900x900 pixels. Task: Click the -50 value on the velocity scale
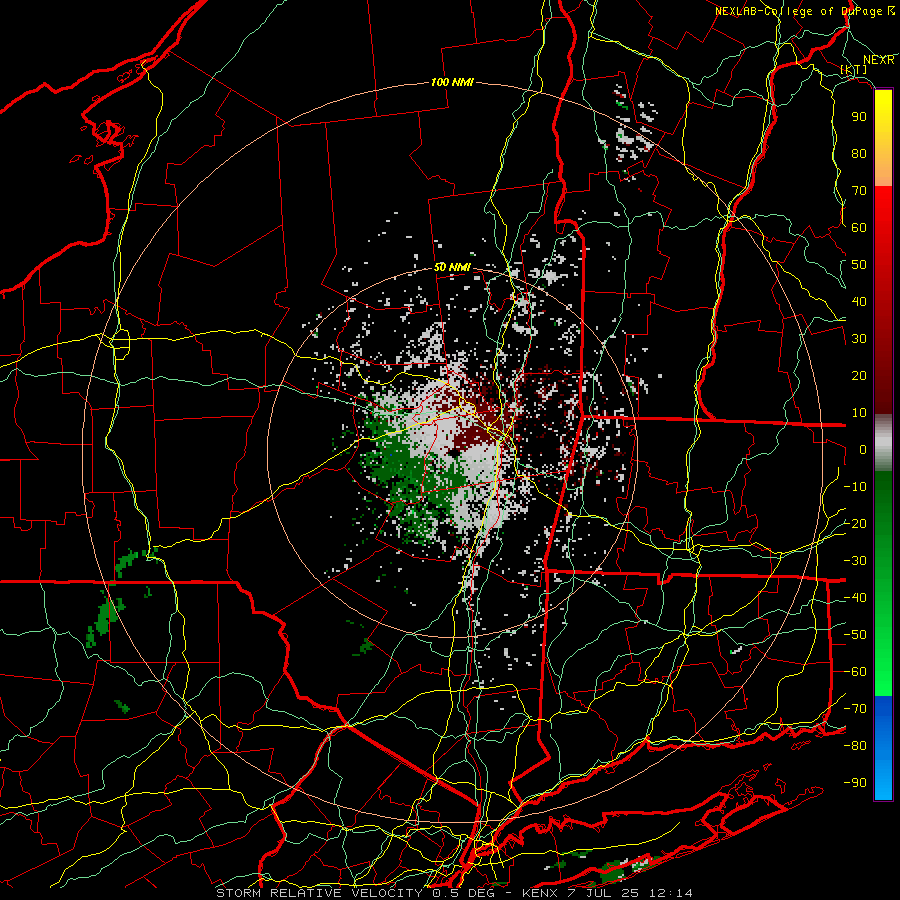point(855,635)
